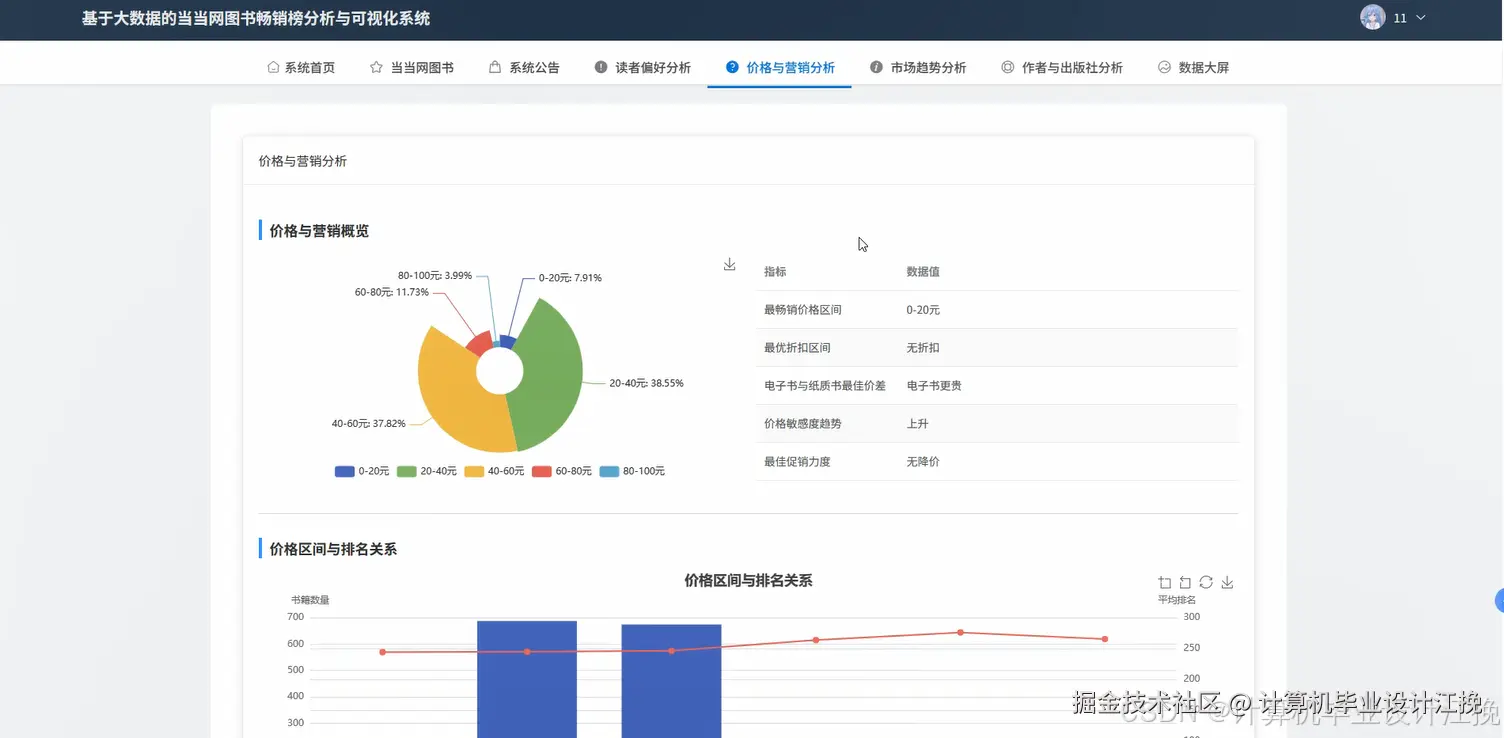The width and height of the screenshot is (1504, 738).
Task: Hide the 40-60元 series via legend
Action: coord(495,471)
